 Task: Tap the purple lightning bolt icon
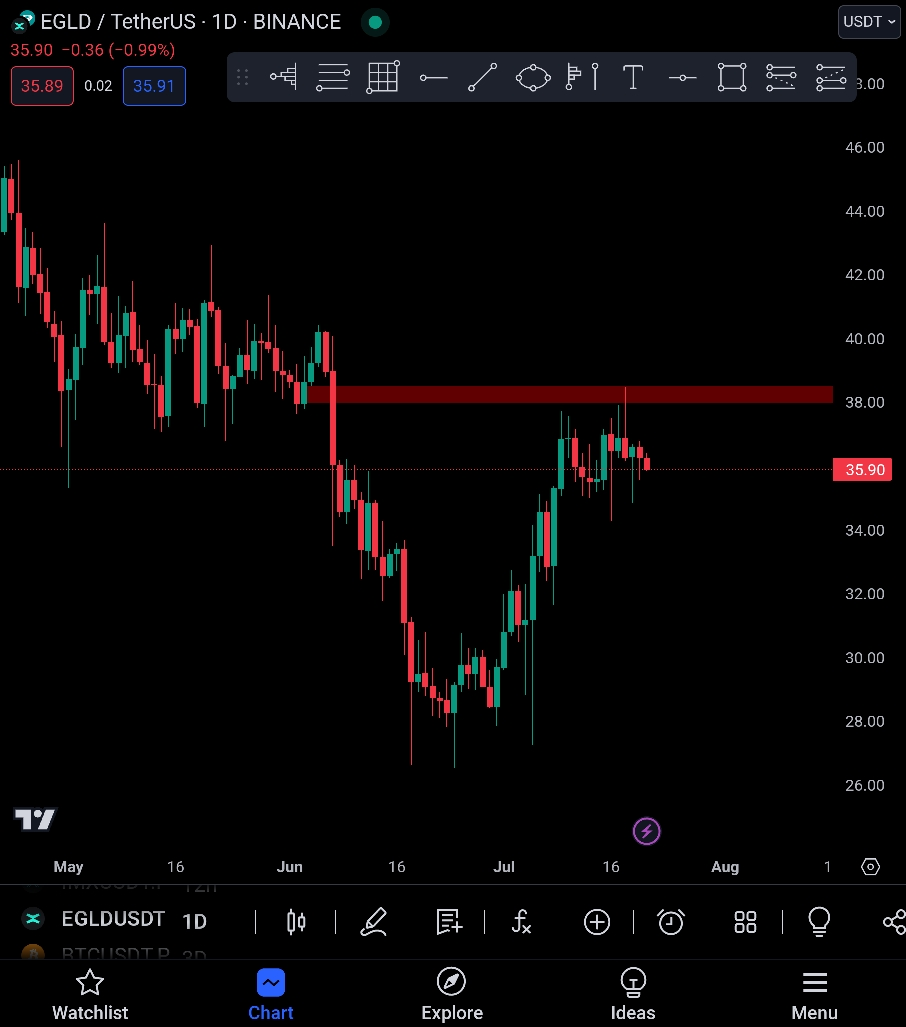coord(647,831)
